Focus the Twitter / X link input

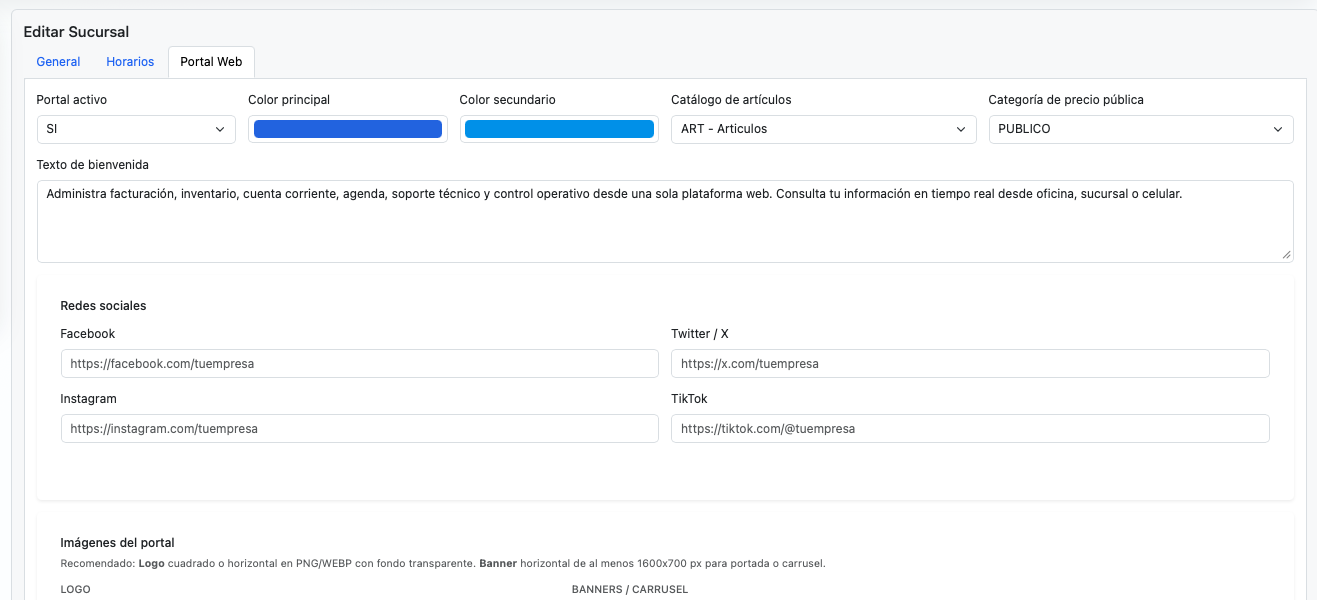point(969,363)
